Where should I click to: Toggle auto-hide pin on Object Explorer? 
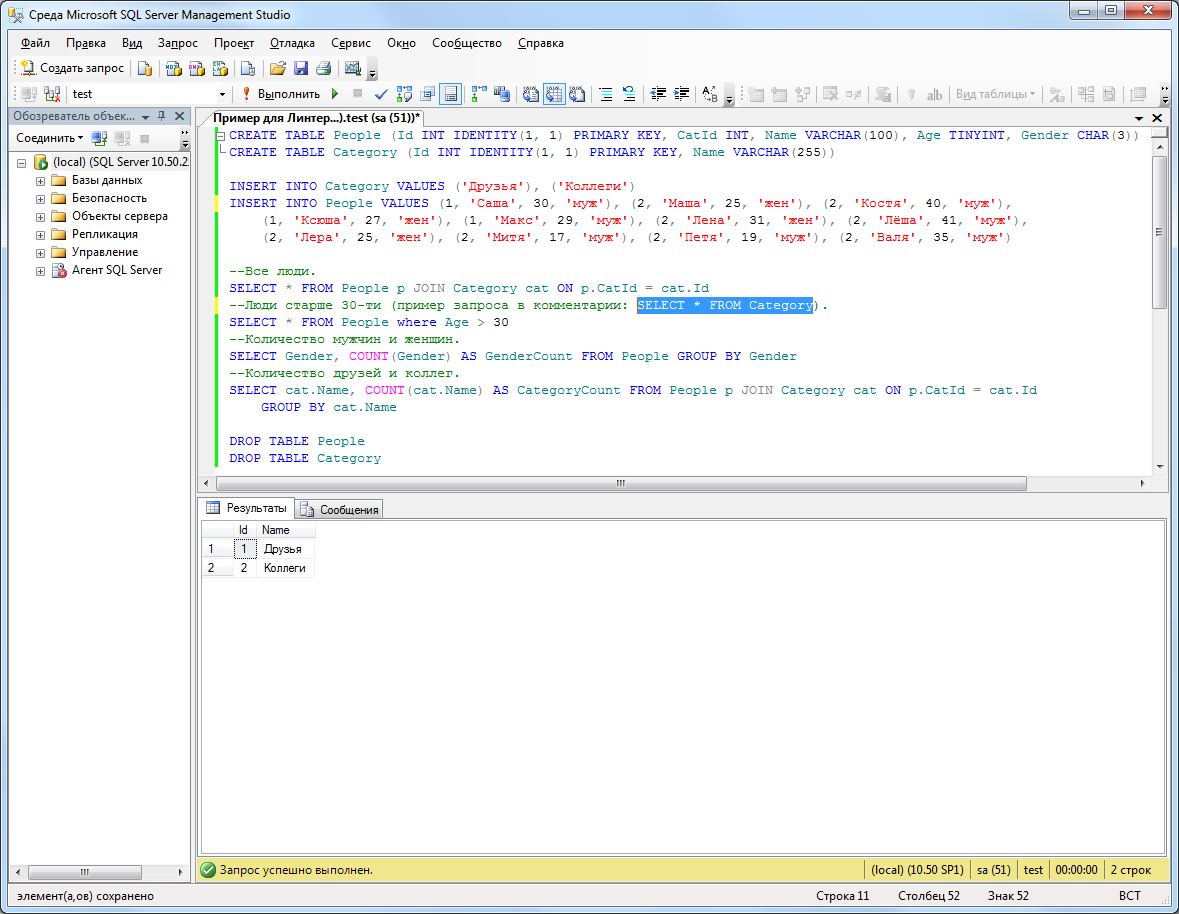[162, 117]
